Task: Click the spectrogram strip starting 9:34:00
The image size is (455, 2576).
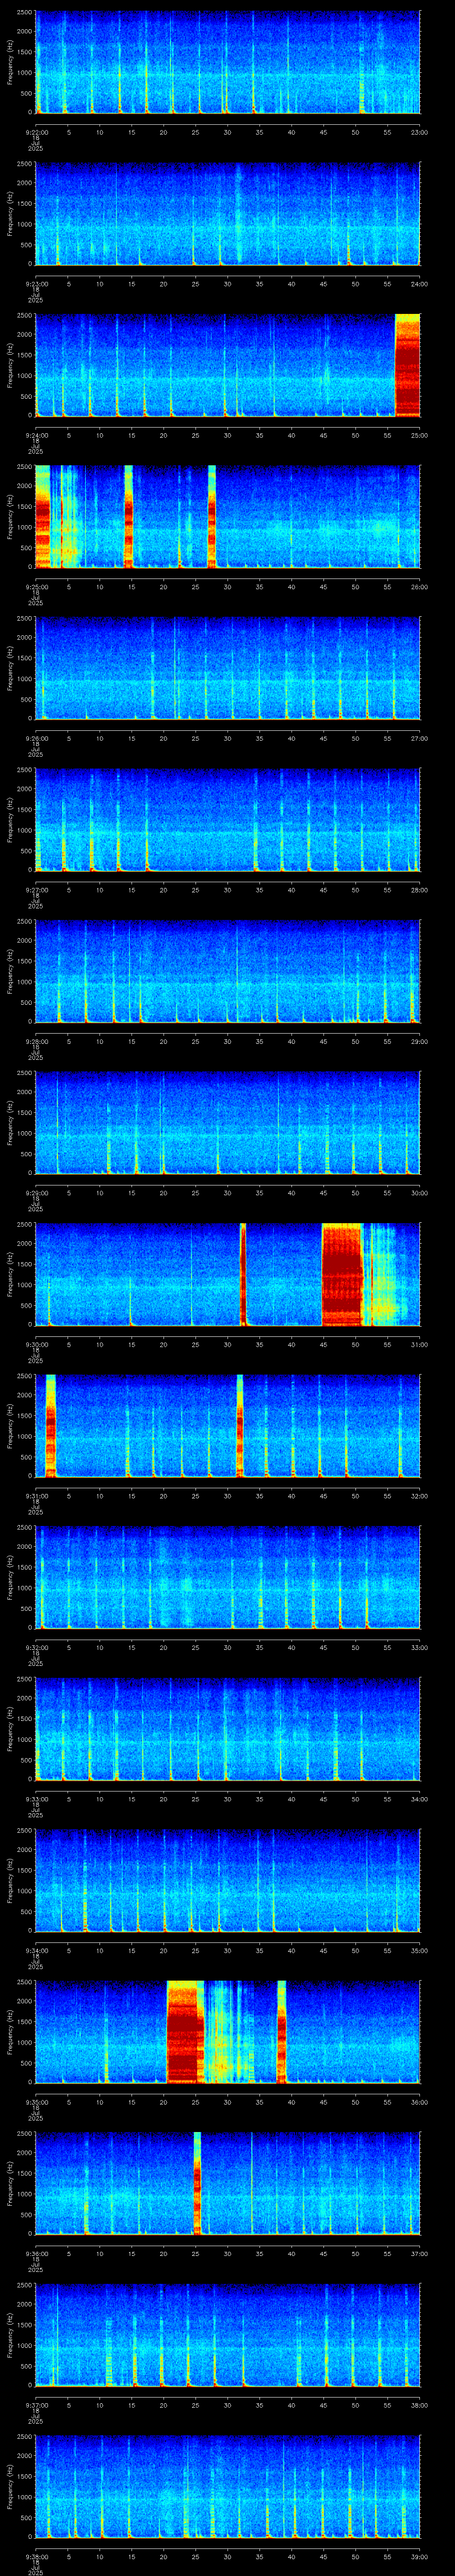Action: pos(228,1881)
